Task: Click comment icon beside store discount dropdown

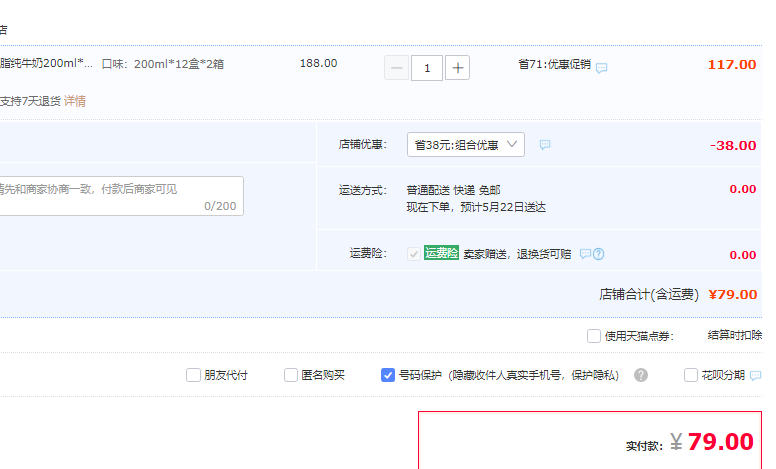Action: coord(545,144)
